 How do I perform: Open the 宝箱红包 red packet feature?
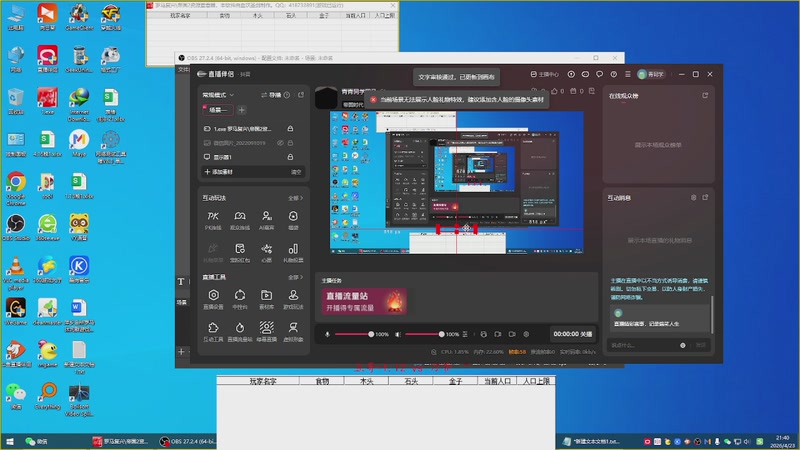click(x=240, y=253)
